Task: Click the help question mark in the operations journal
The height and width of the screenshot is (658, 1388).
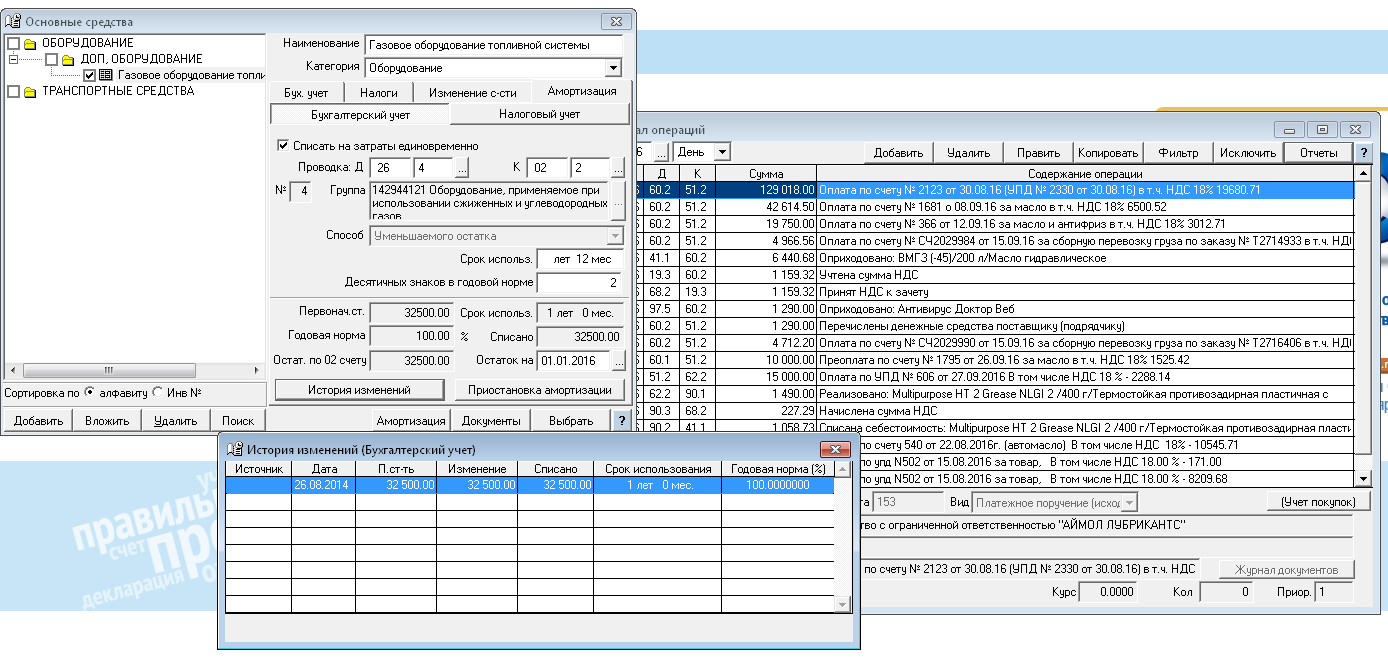Action: [x=1363, y=153]
